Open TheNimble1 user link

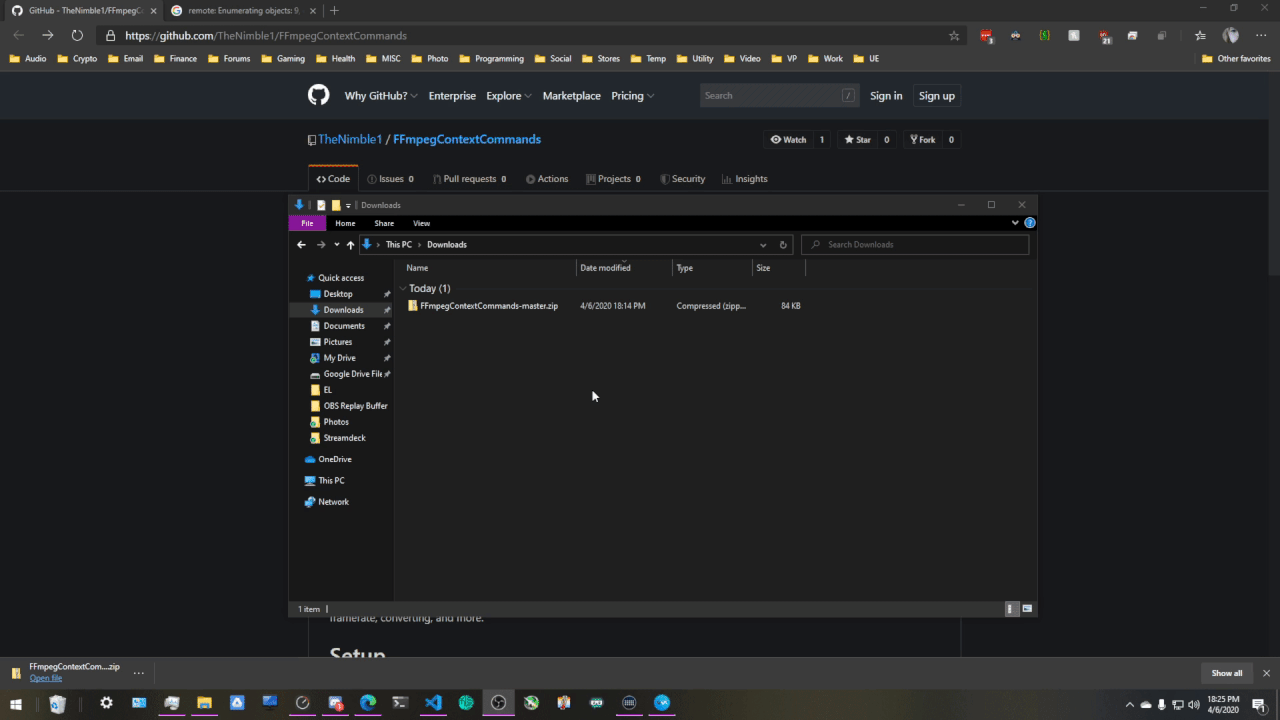coord(350,139)
